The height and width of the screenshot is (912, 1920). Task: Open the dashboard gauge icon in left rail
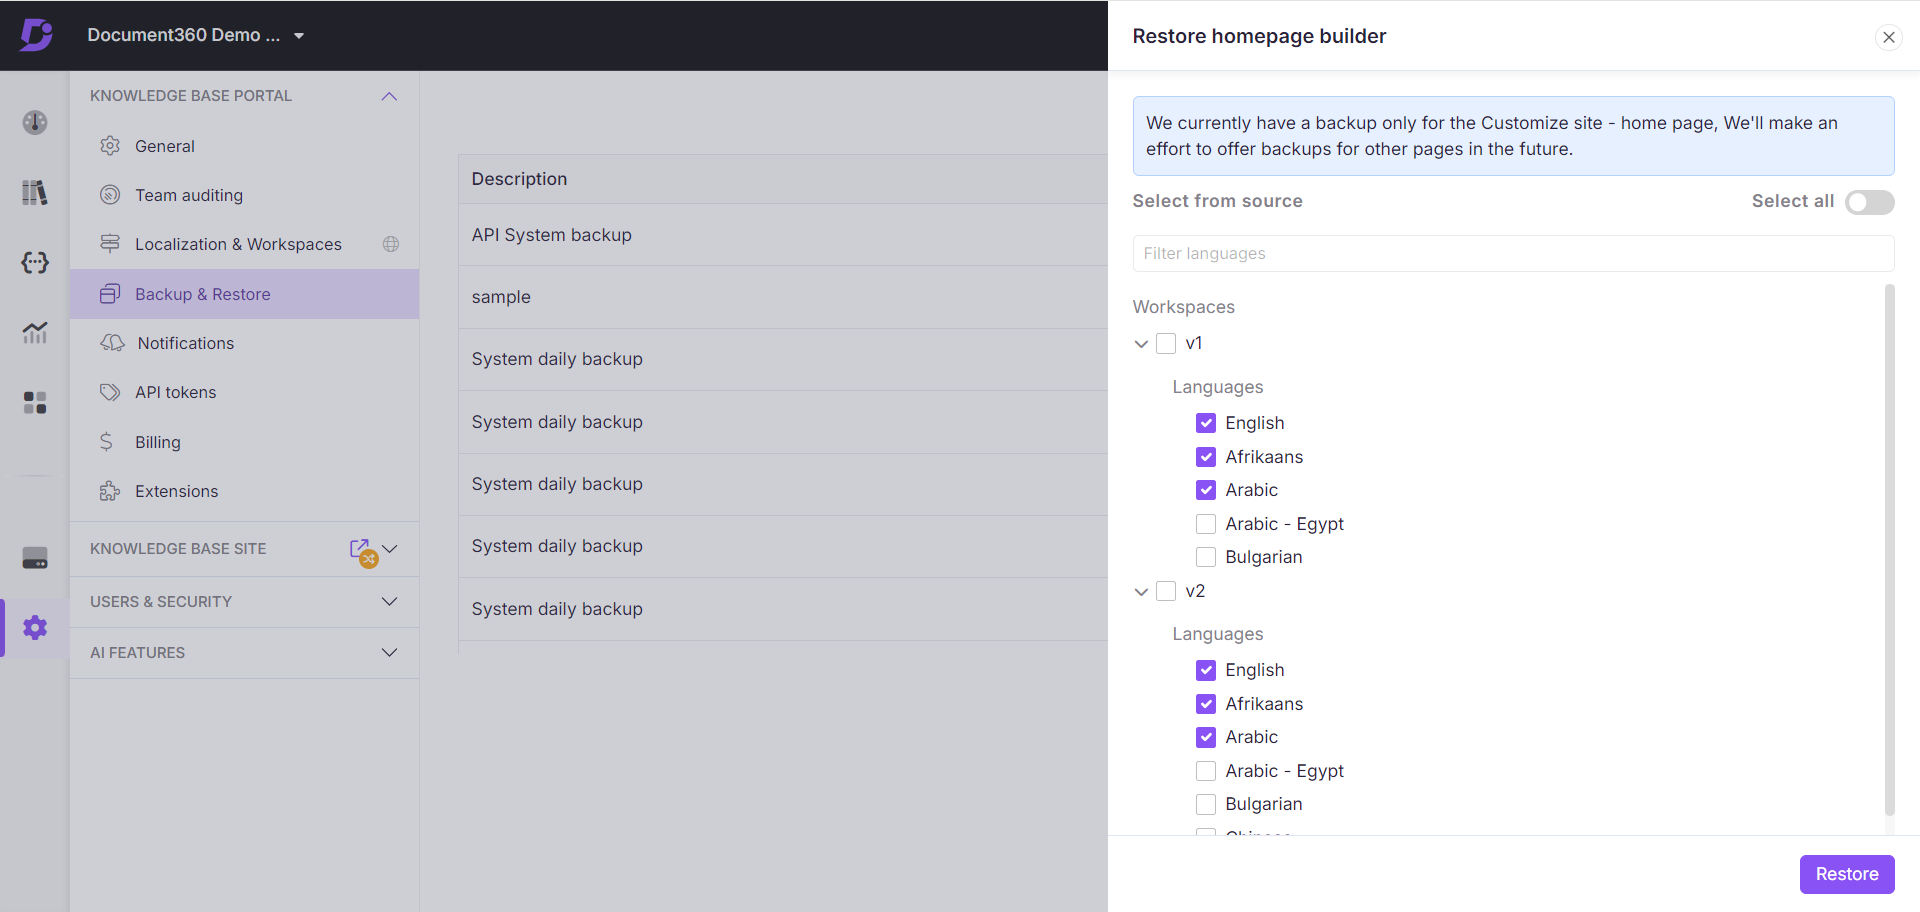click(35, 122)
